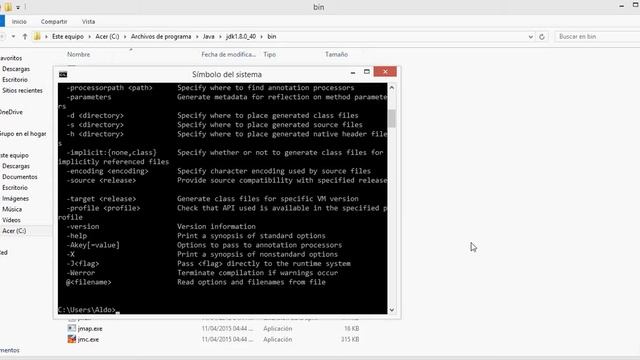Screen dimensions: 640x360
Task: Select 'Acer (C:)' in the address path
Action: (x=107, y=37)
